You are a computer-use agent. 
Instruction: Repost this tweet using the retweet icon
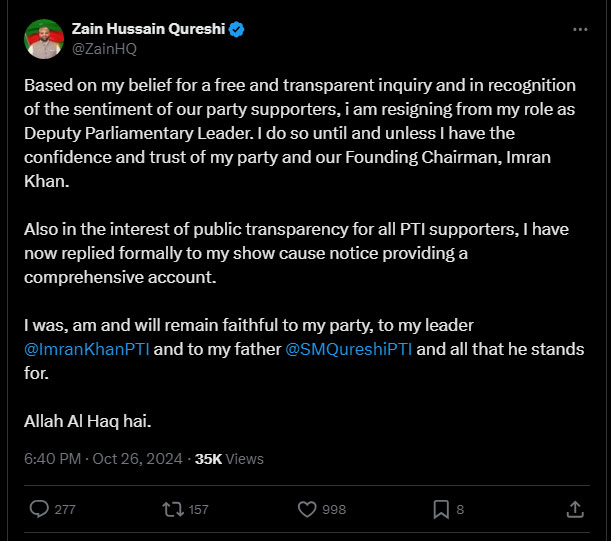pos(173,509)
